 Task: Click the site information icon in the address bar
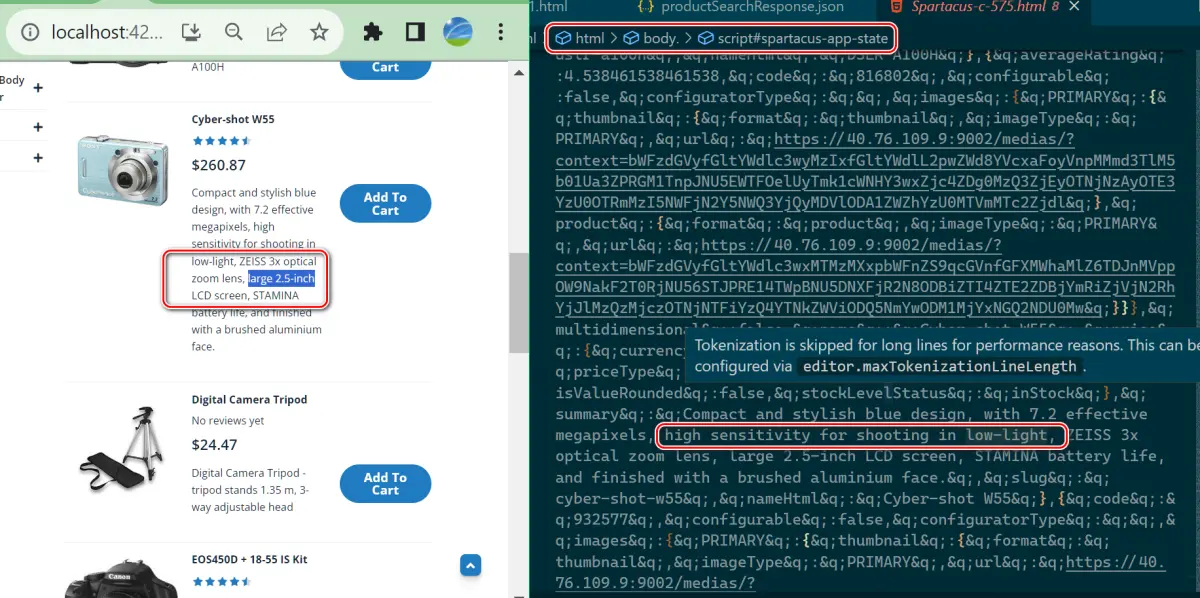click(x=31, y=32)
